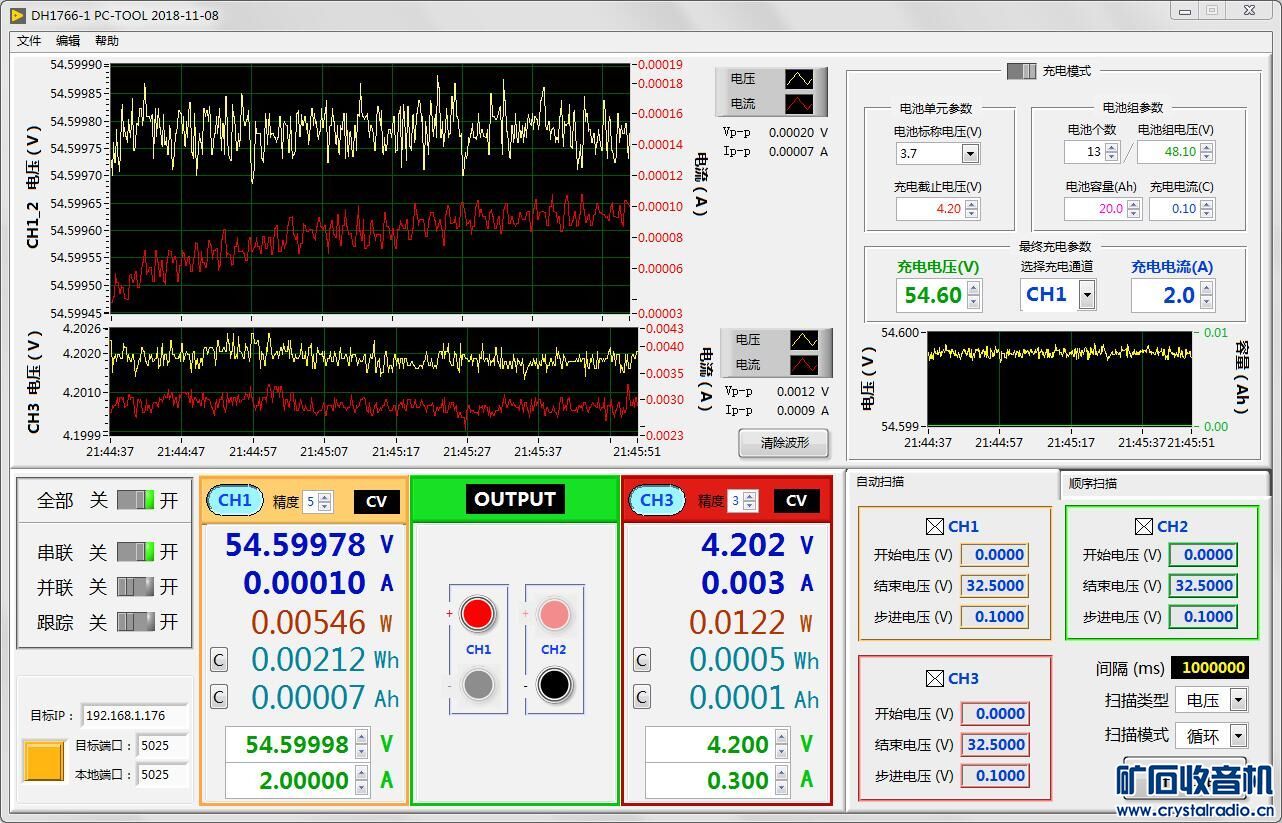Click CH1 start voltage 0.0000 field
This screenshot has width=1282, height=823.
click(x=994, y=555)
